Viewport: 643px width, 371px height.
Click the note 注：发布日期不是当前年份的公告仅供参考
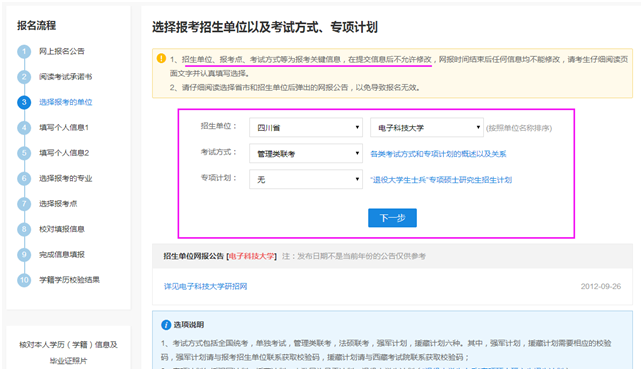[354, 256]
